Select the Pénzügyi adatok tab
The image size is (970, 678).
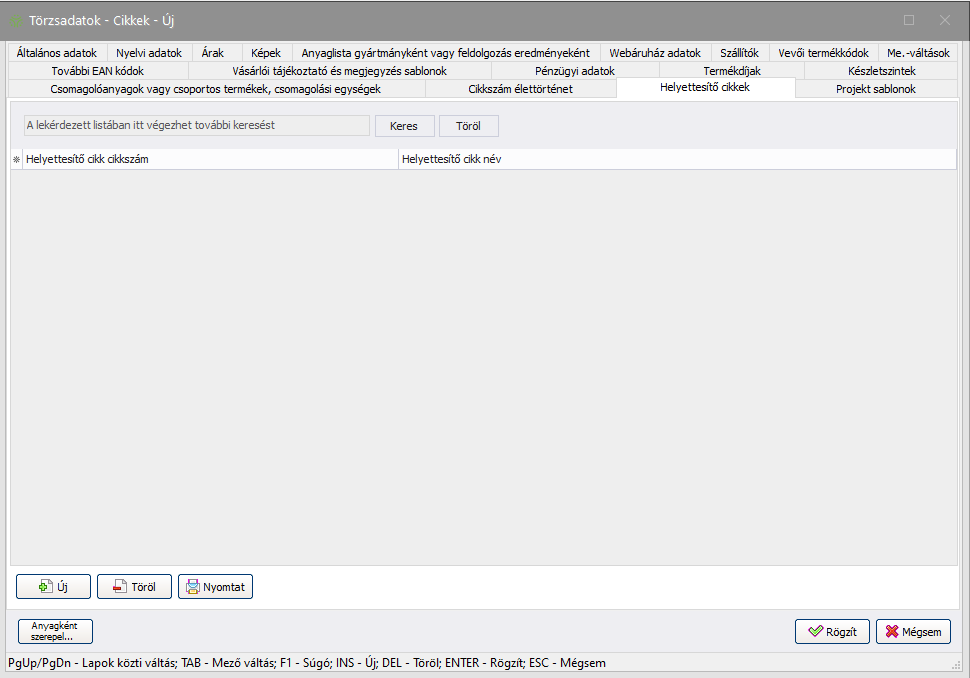point(575,71)
